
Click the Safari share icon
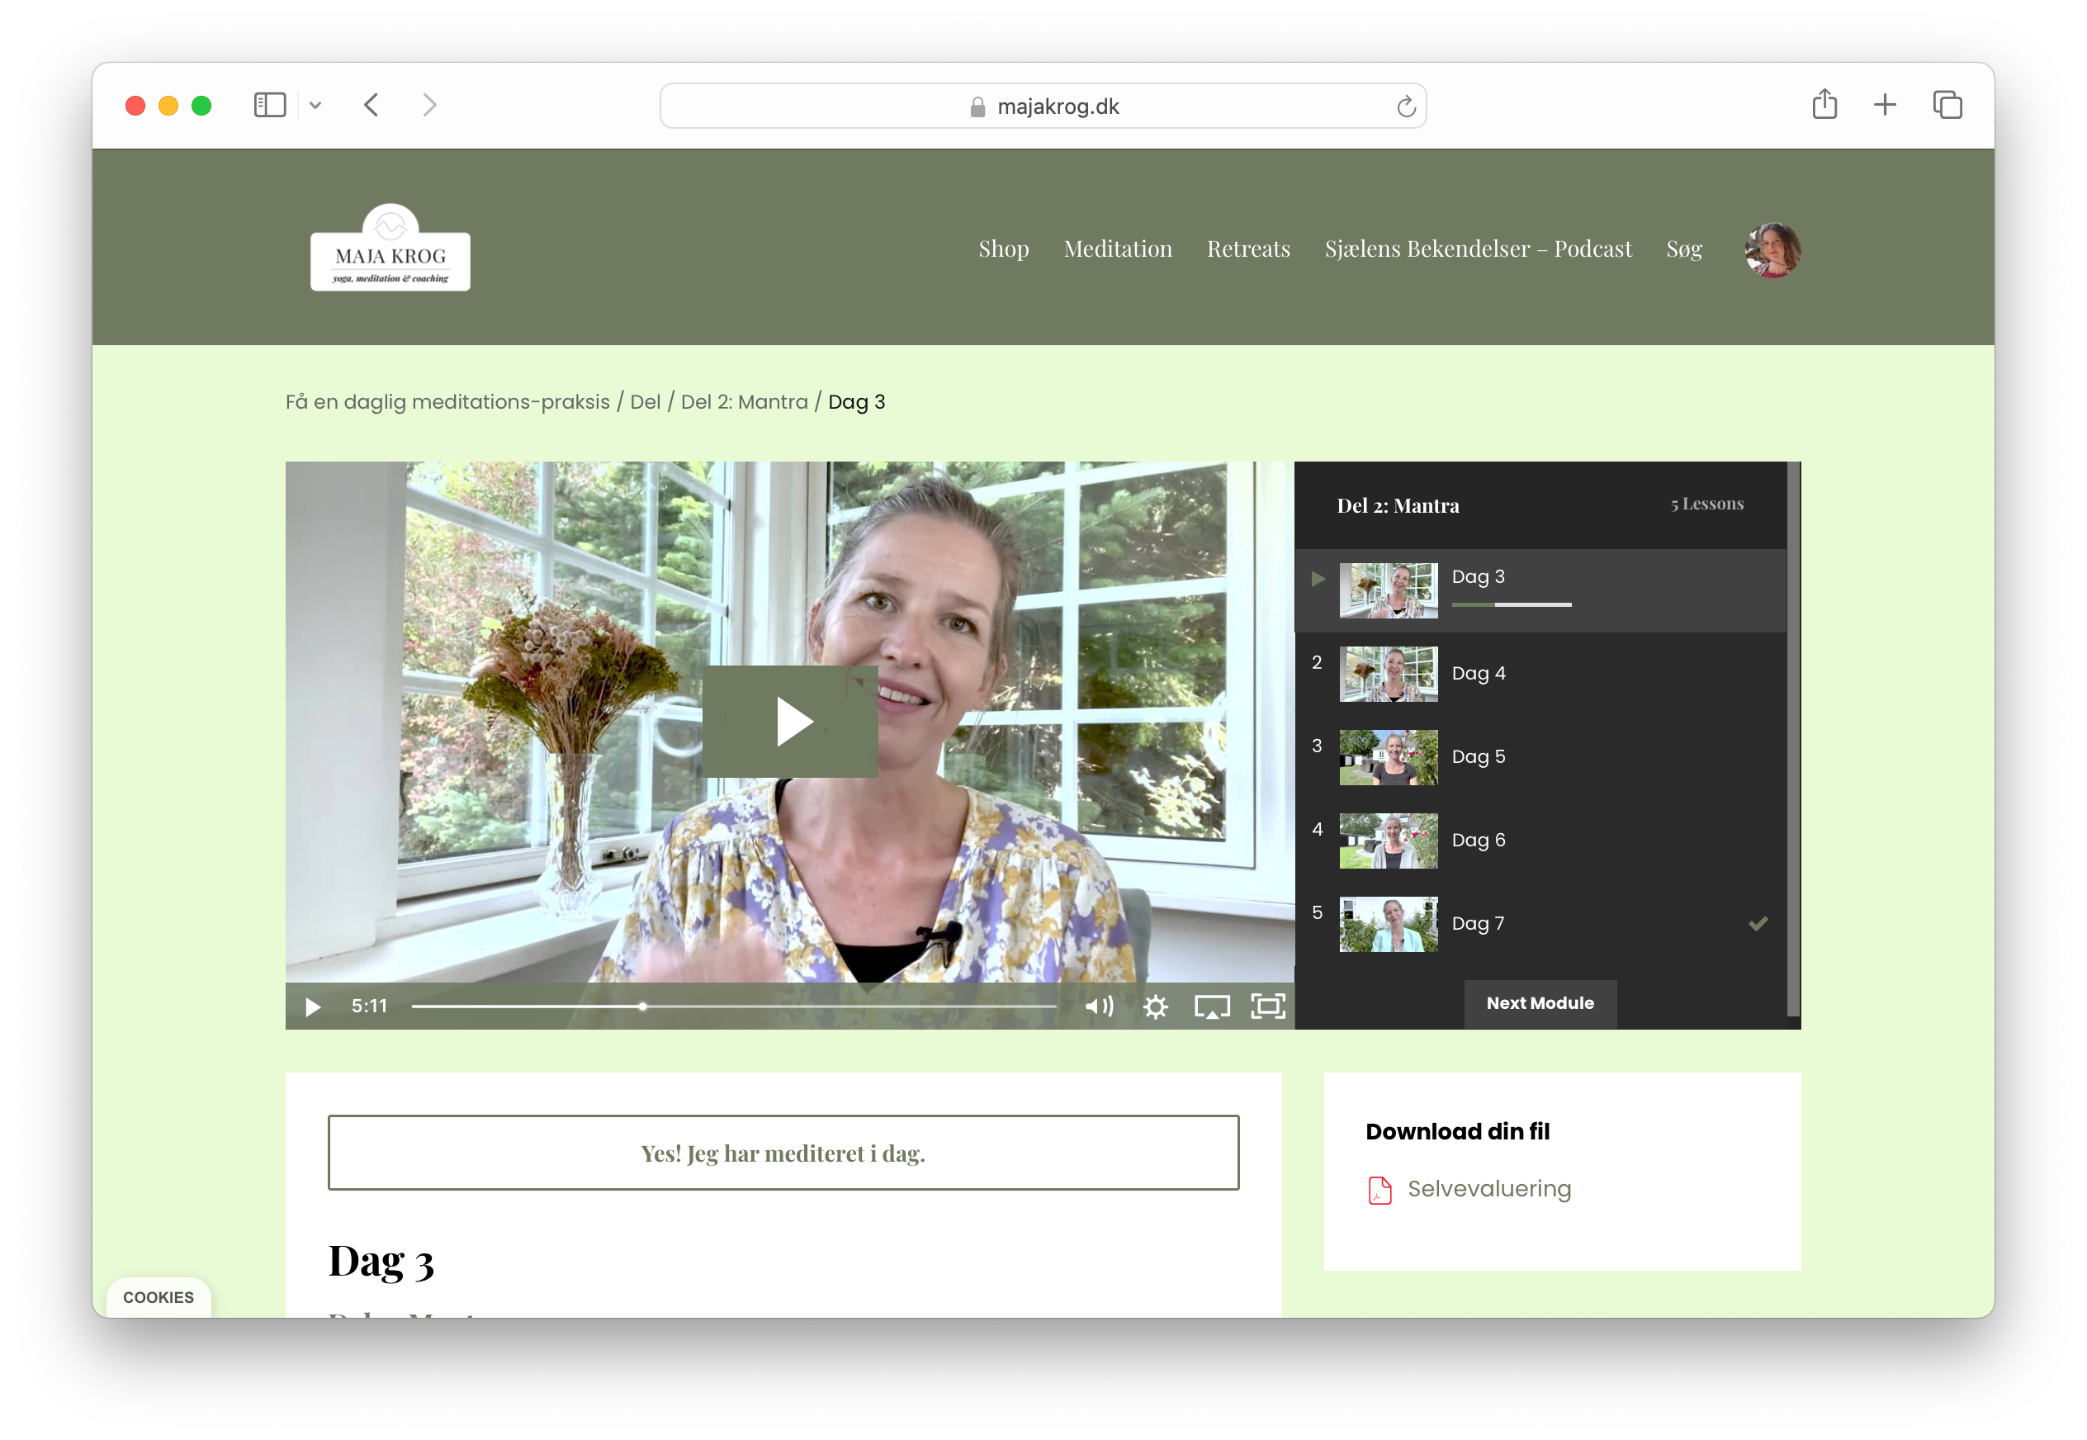[1824, 104]
